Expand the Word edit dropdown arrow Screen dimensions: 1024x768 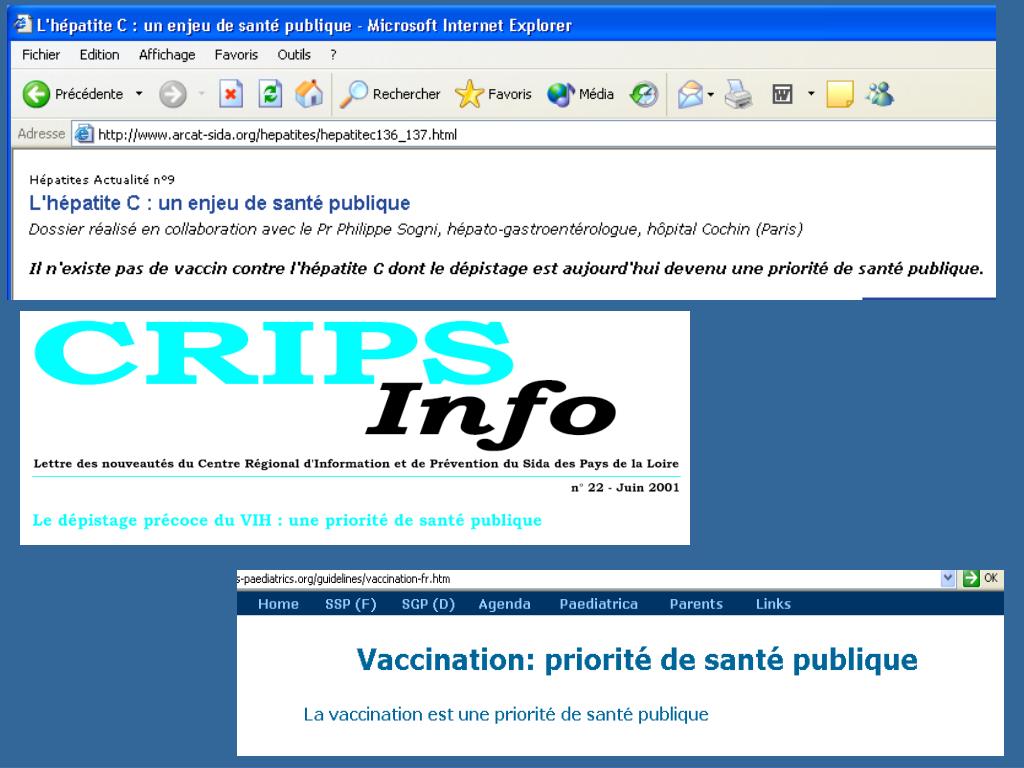pyautogui.click(x=811, y=94)
